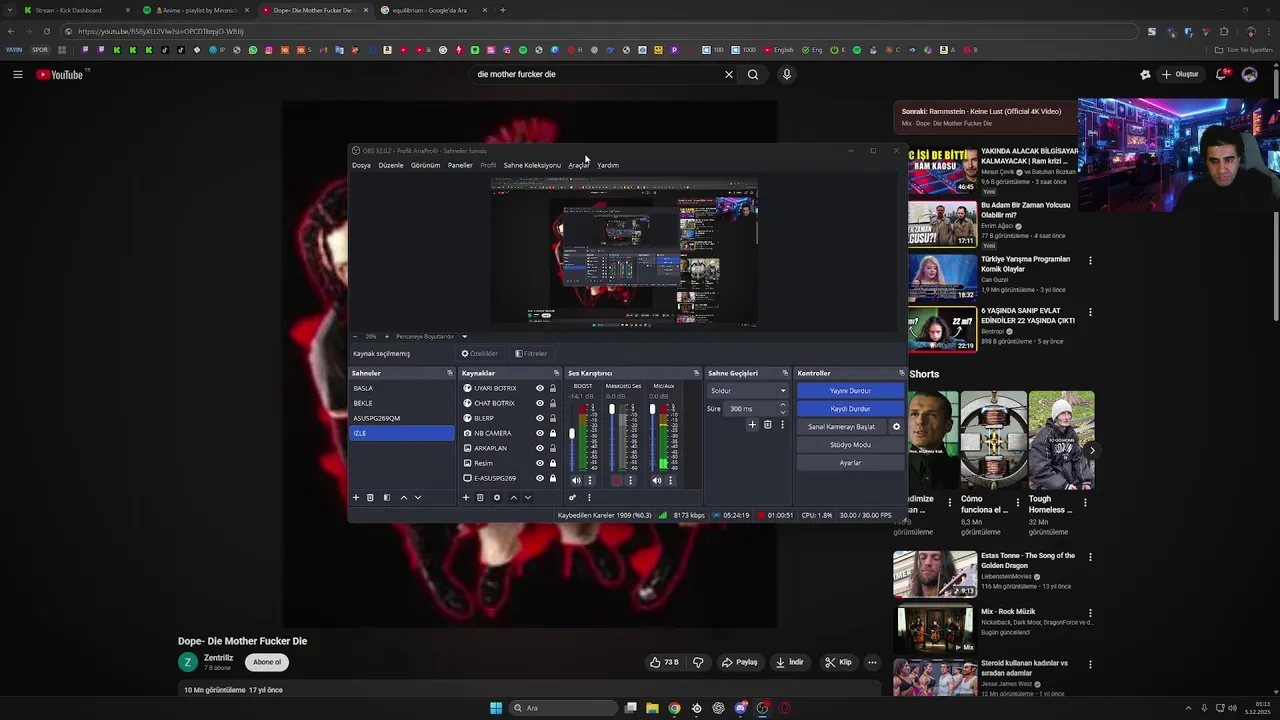Subscribe with Abone ol button

(267, 662)
